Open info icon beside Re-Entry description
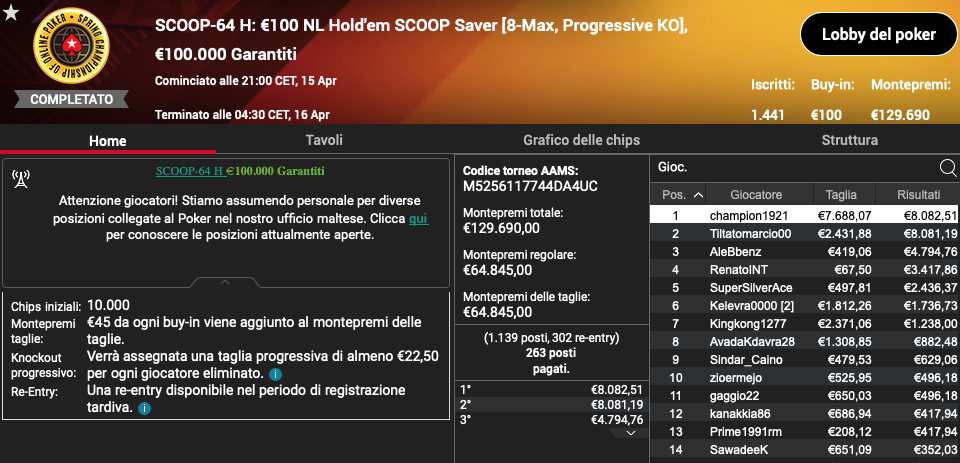Image resolution: width=960 pixels, height=463 pixels. [x=144, y=408]
